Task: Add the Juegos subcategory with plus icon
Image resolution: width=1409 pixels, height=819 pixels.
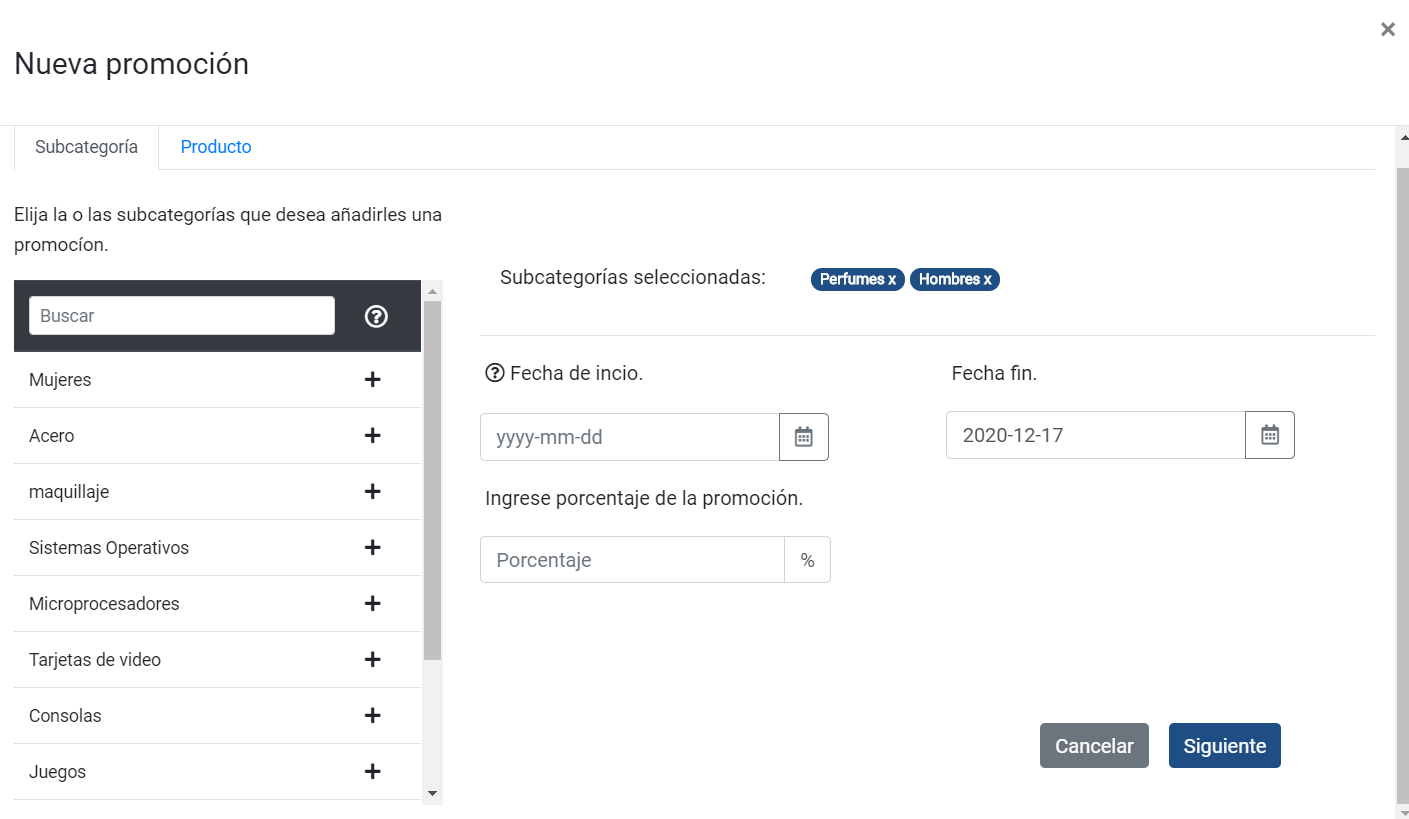Action: 373,772
